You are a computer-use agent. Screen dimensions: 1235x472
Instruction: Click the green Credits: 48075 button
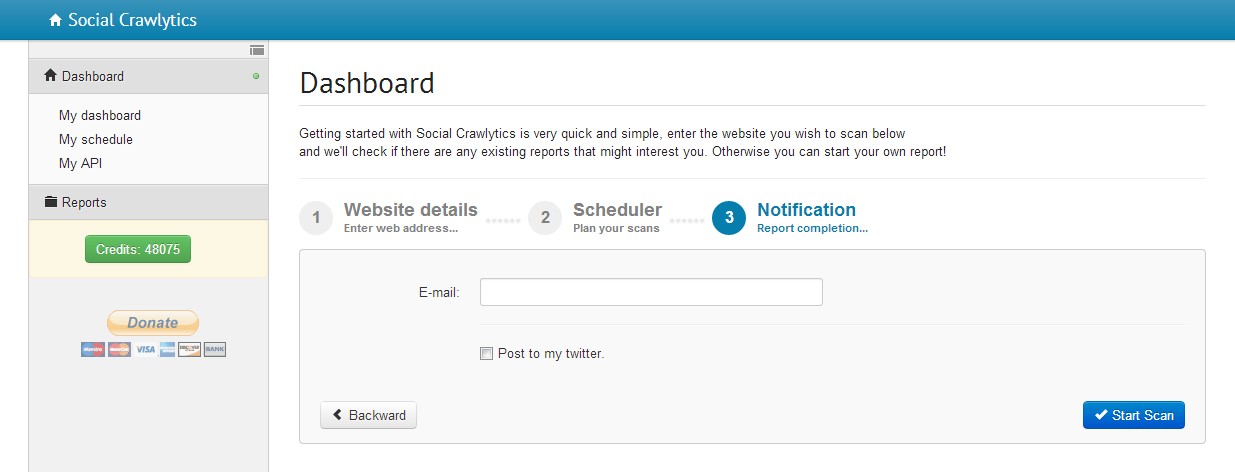click(x=138, y=249)
